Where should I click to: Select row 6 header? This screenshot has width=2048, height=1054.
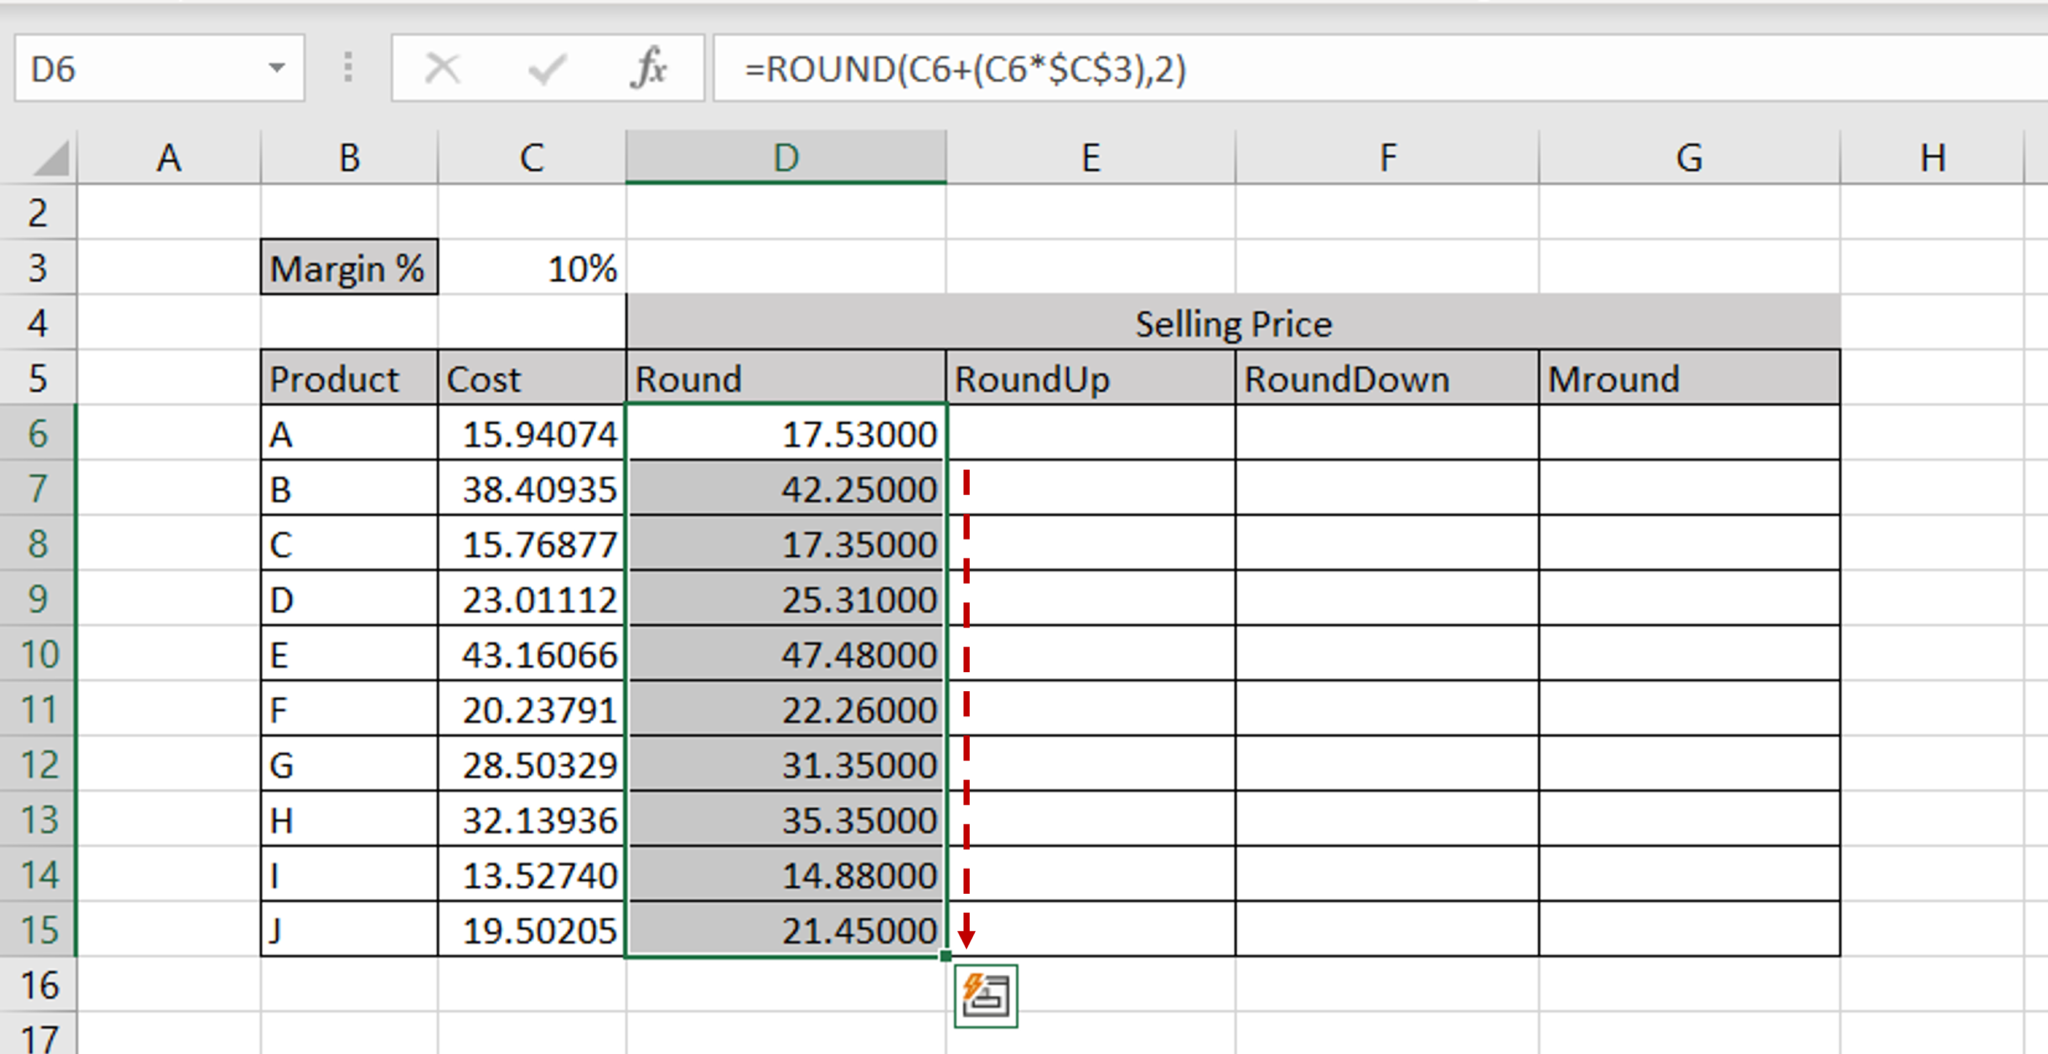[38, 433]
